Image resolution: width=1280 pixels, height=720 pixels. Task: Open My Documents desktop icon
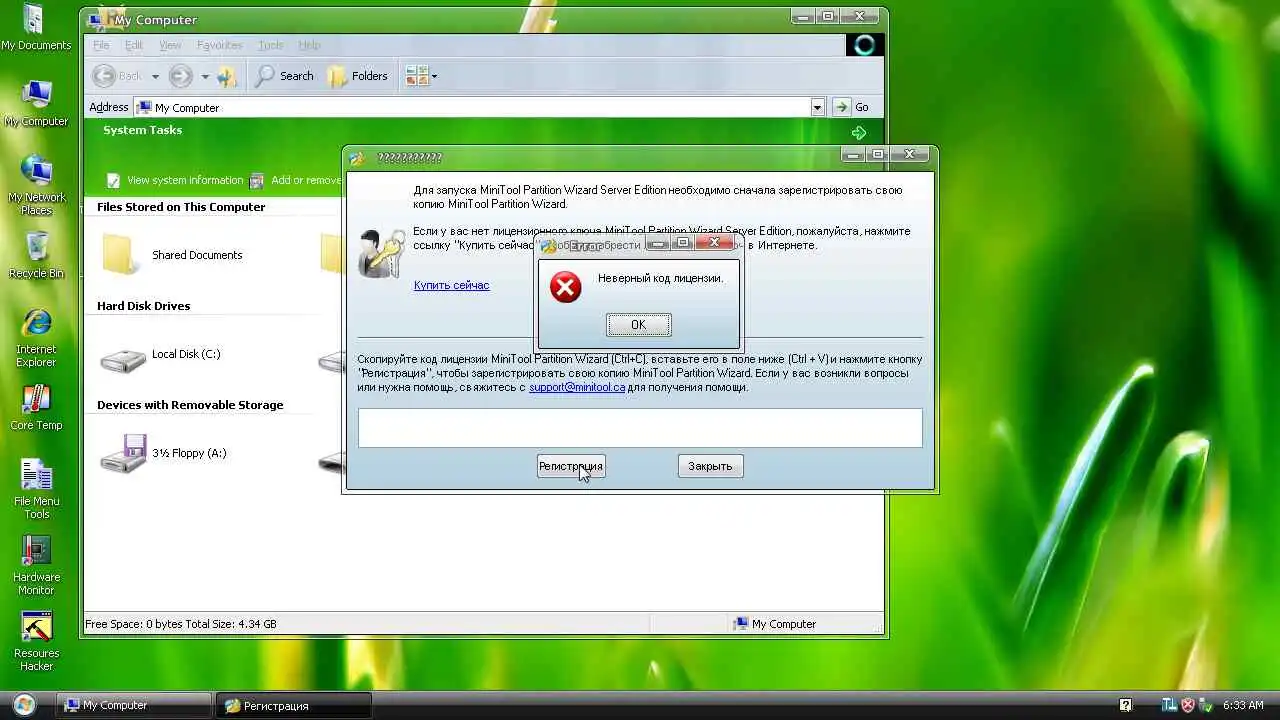click(x=36, y=28)
